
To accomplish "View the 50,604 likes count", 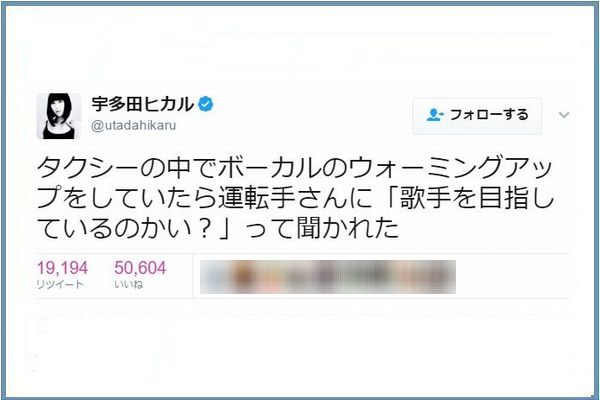I will (x=140, y=268).
